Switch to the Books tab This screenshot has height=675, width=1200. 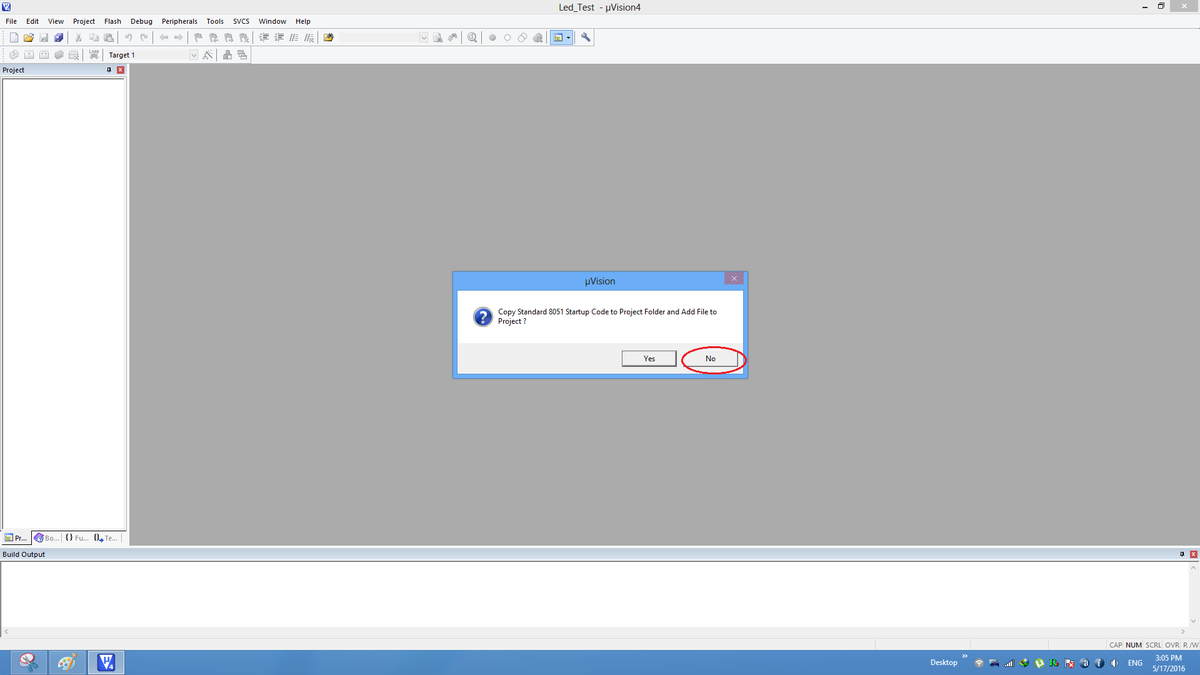[x=46, y=538]
